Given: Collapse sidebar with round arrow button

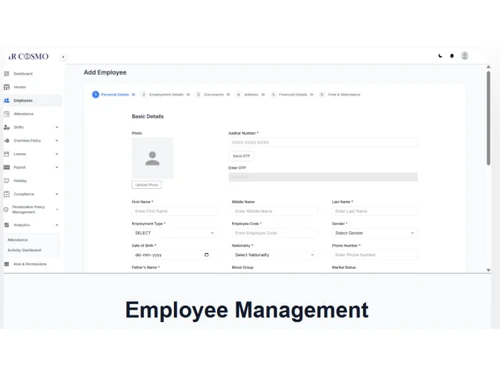Looking at the screenshot, I should point(63,57).
